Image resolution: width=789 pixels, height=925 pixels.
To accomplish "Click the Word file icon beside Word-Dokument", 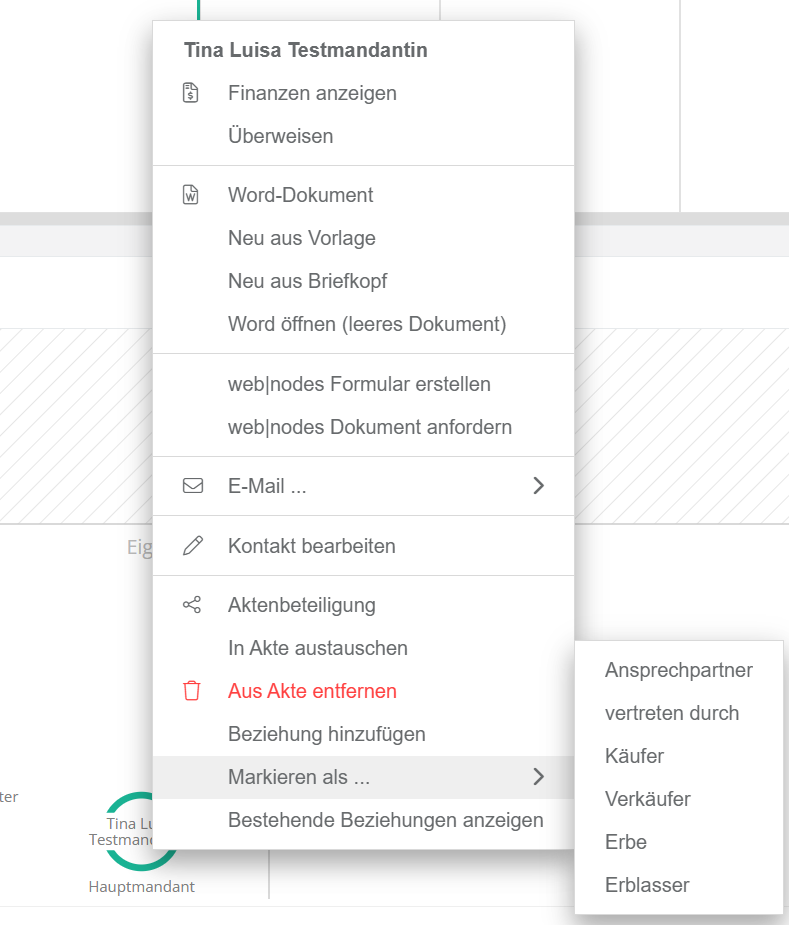I will click(x=191, y=195).
